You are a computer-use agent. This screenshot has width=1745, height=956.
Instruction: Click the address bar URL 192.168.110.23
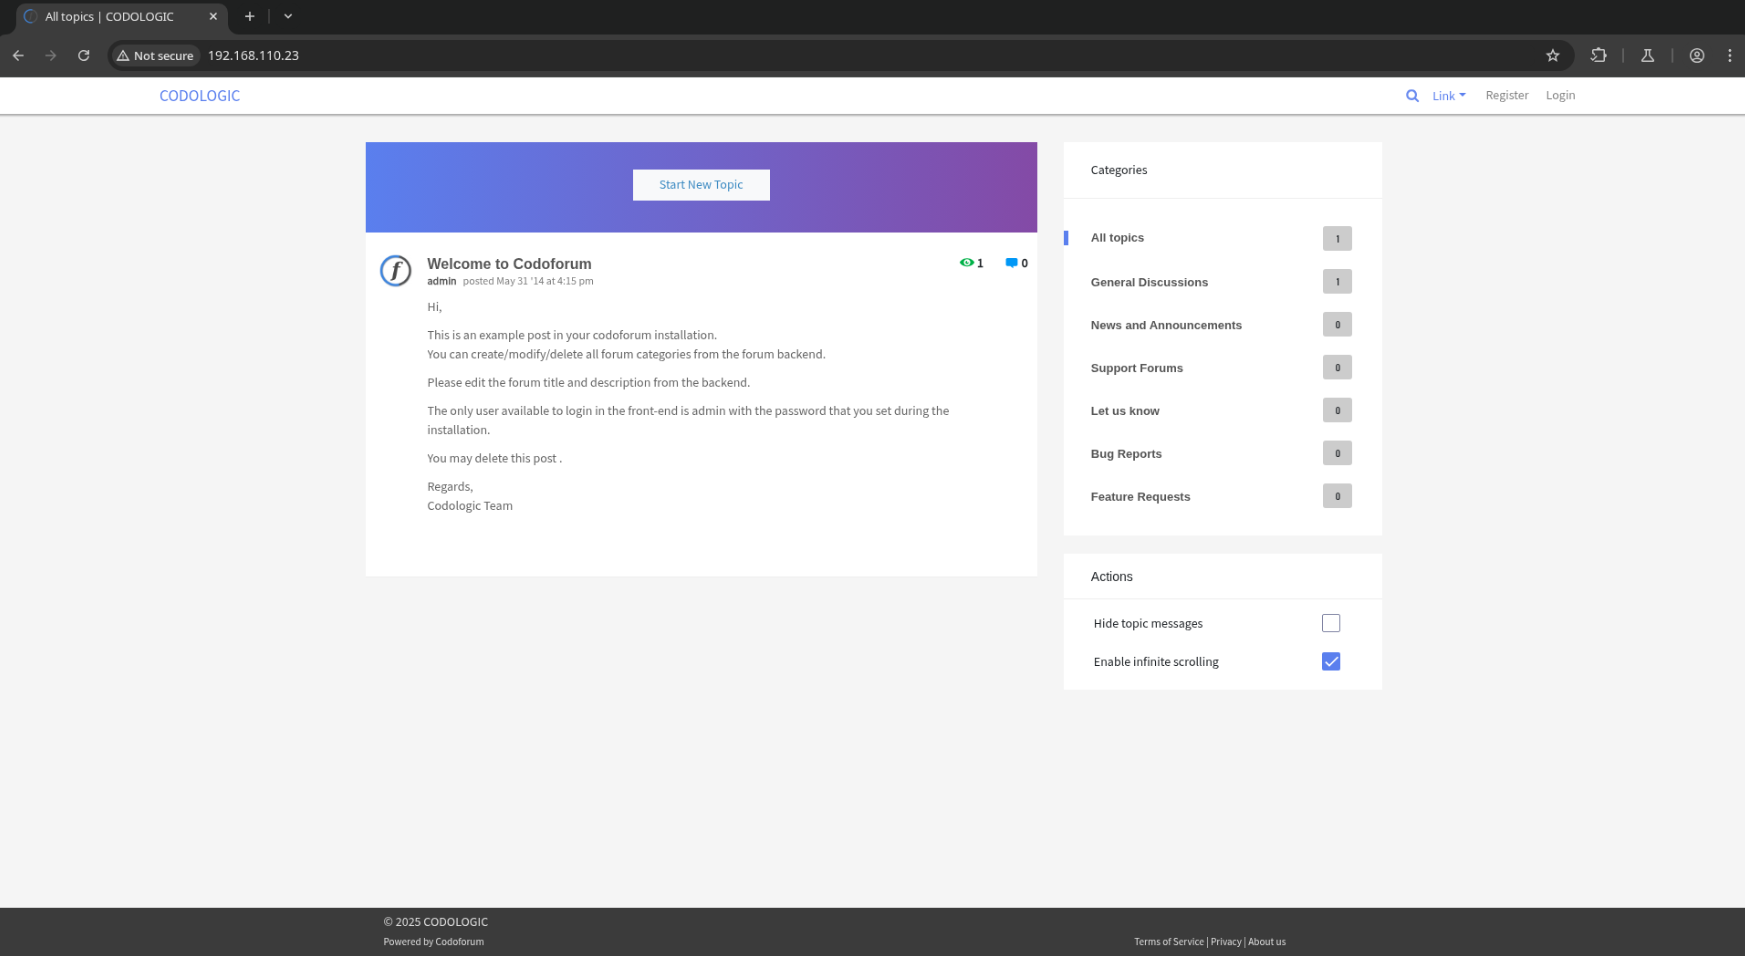point(253,56)
